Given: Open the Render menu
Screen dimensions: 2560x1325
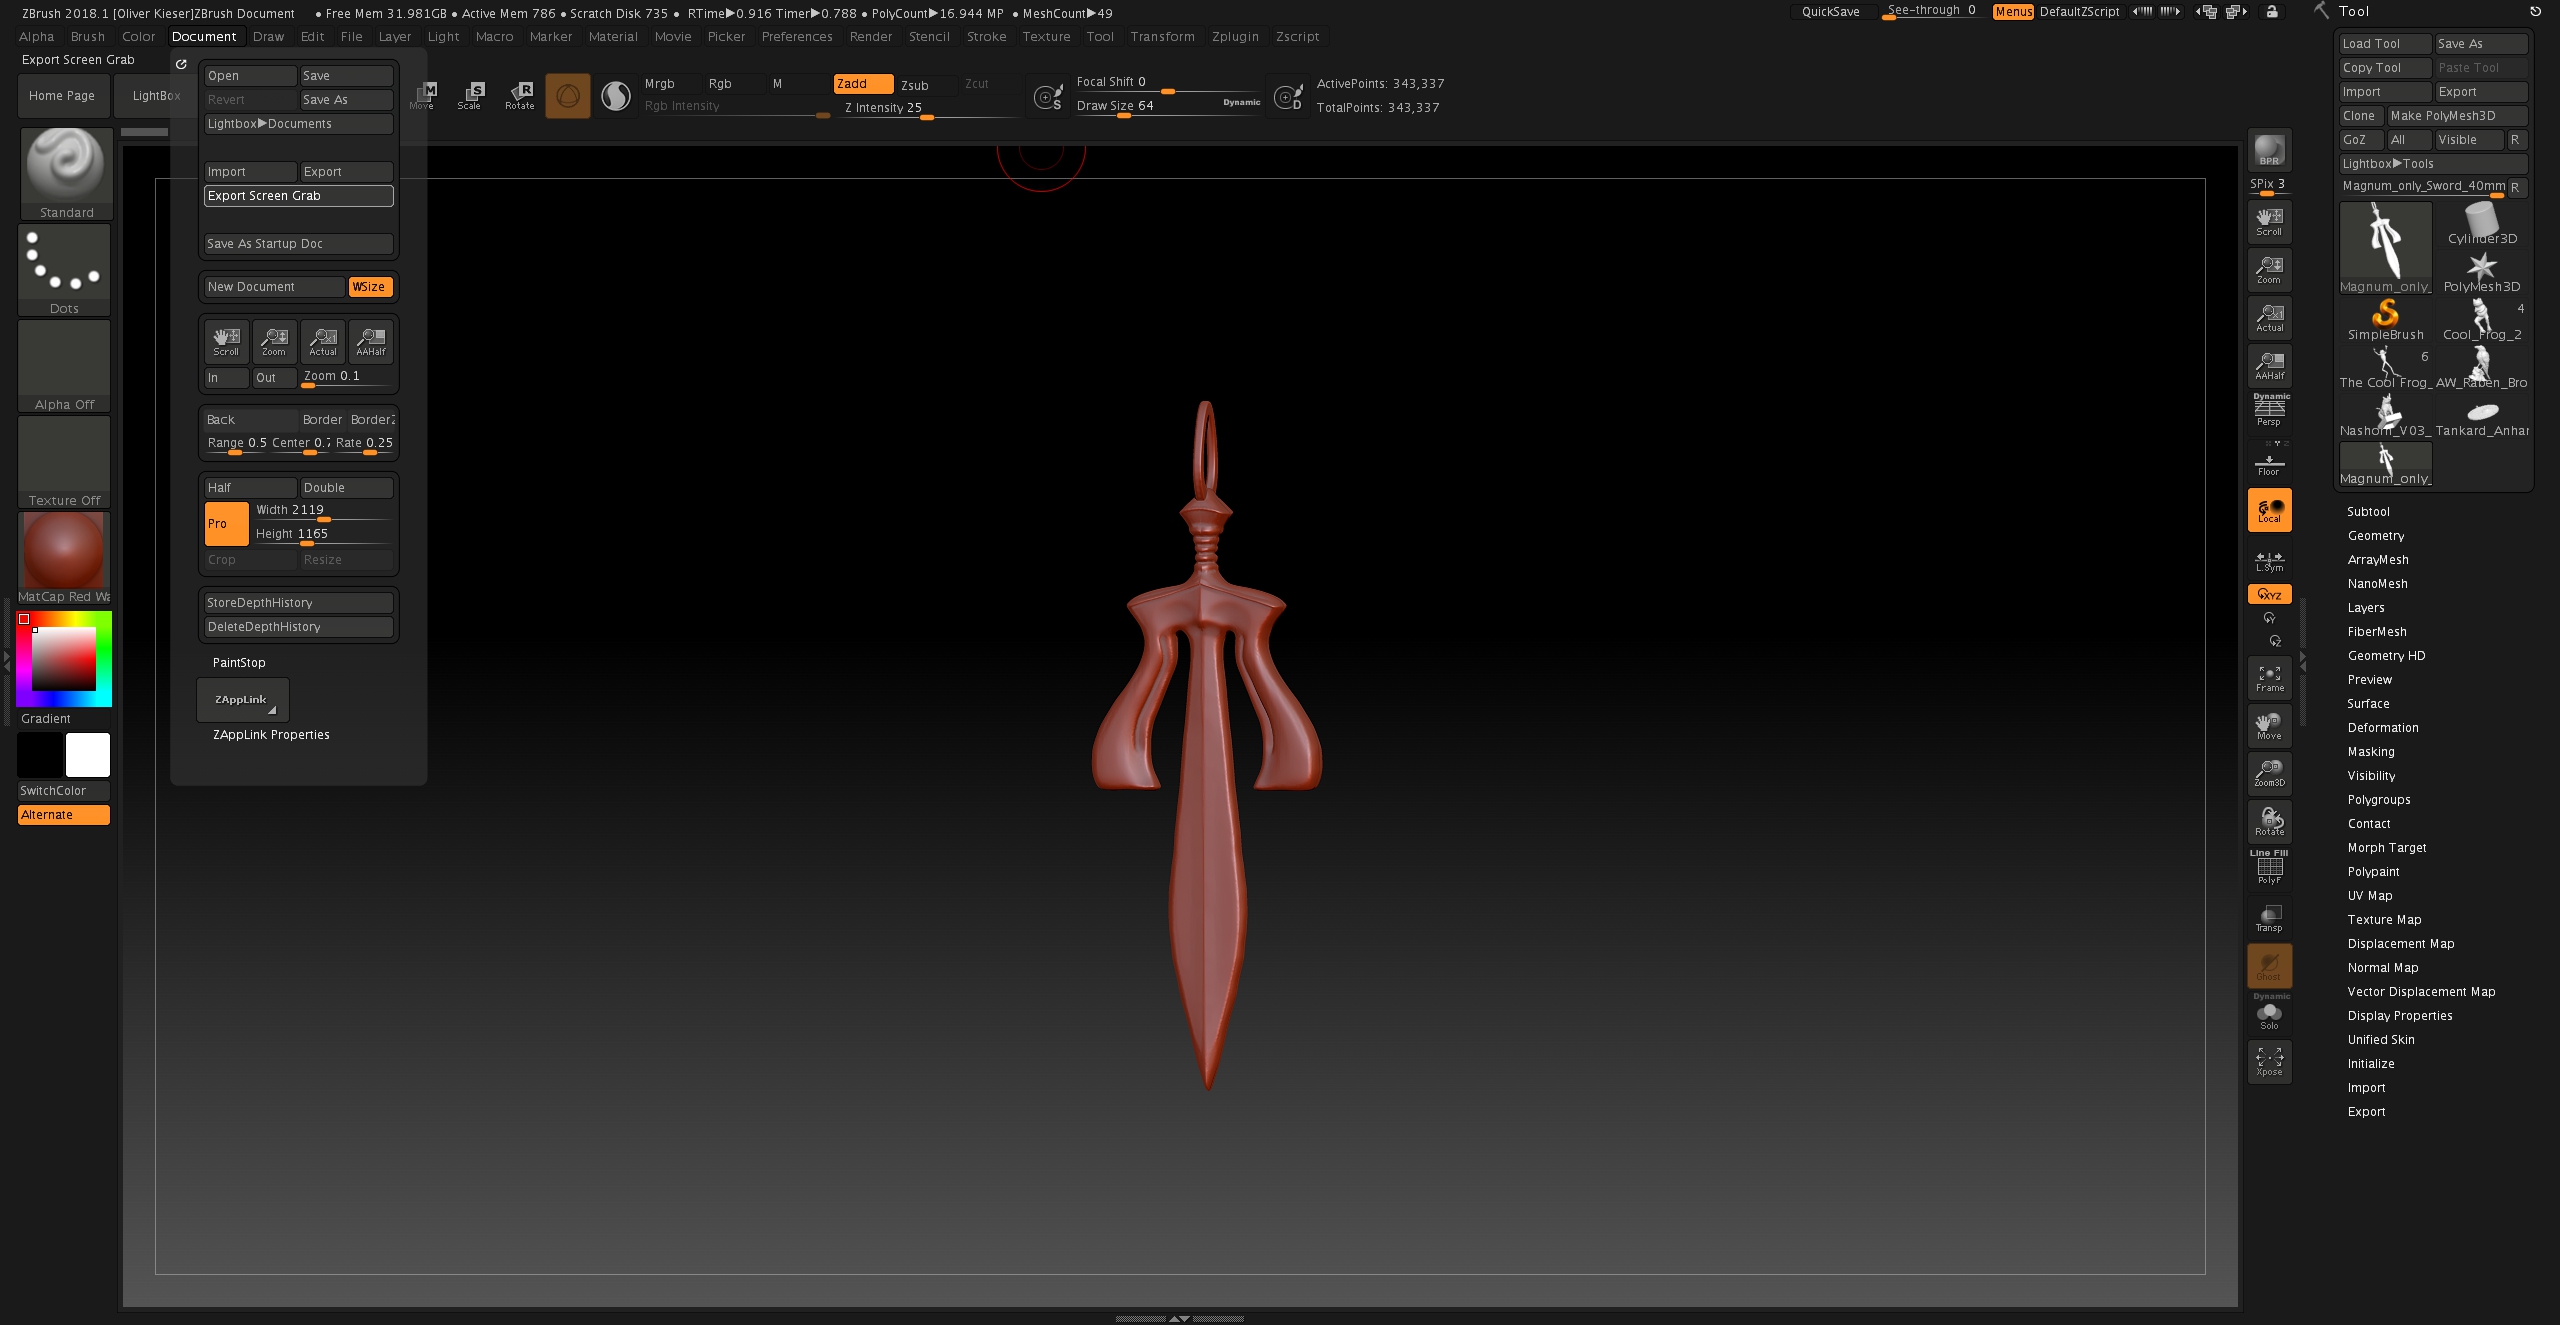Looking at the screenshot, I should (871, 37).
